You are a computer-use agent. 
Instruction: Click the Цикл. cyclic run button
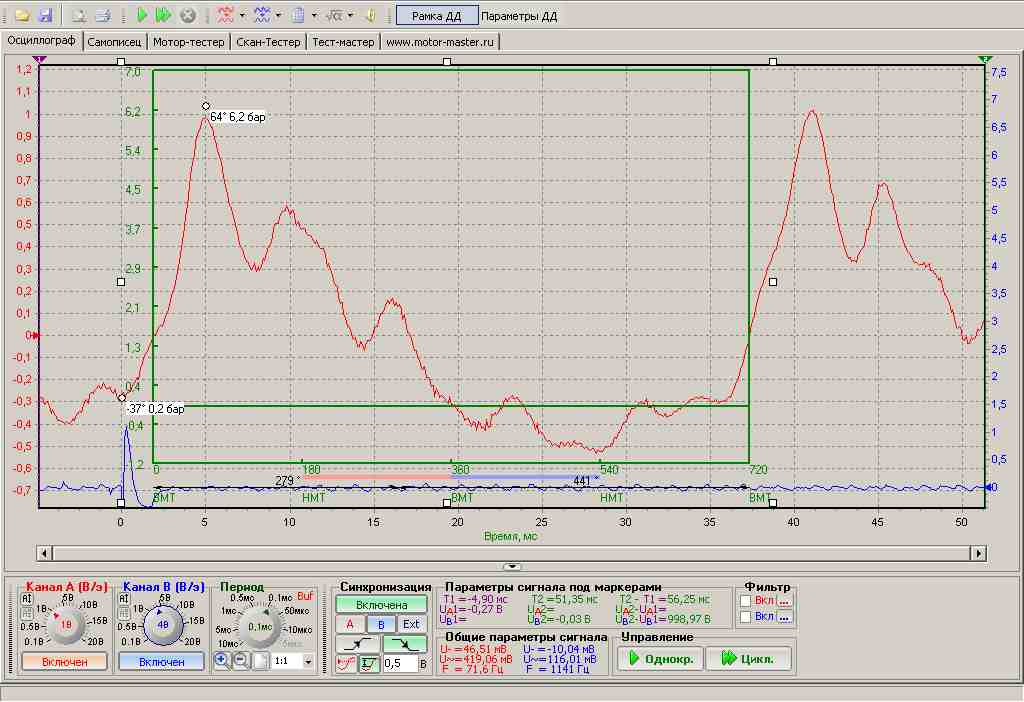748,659
